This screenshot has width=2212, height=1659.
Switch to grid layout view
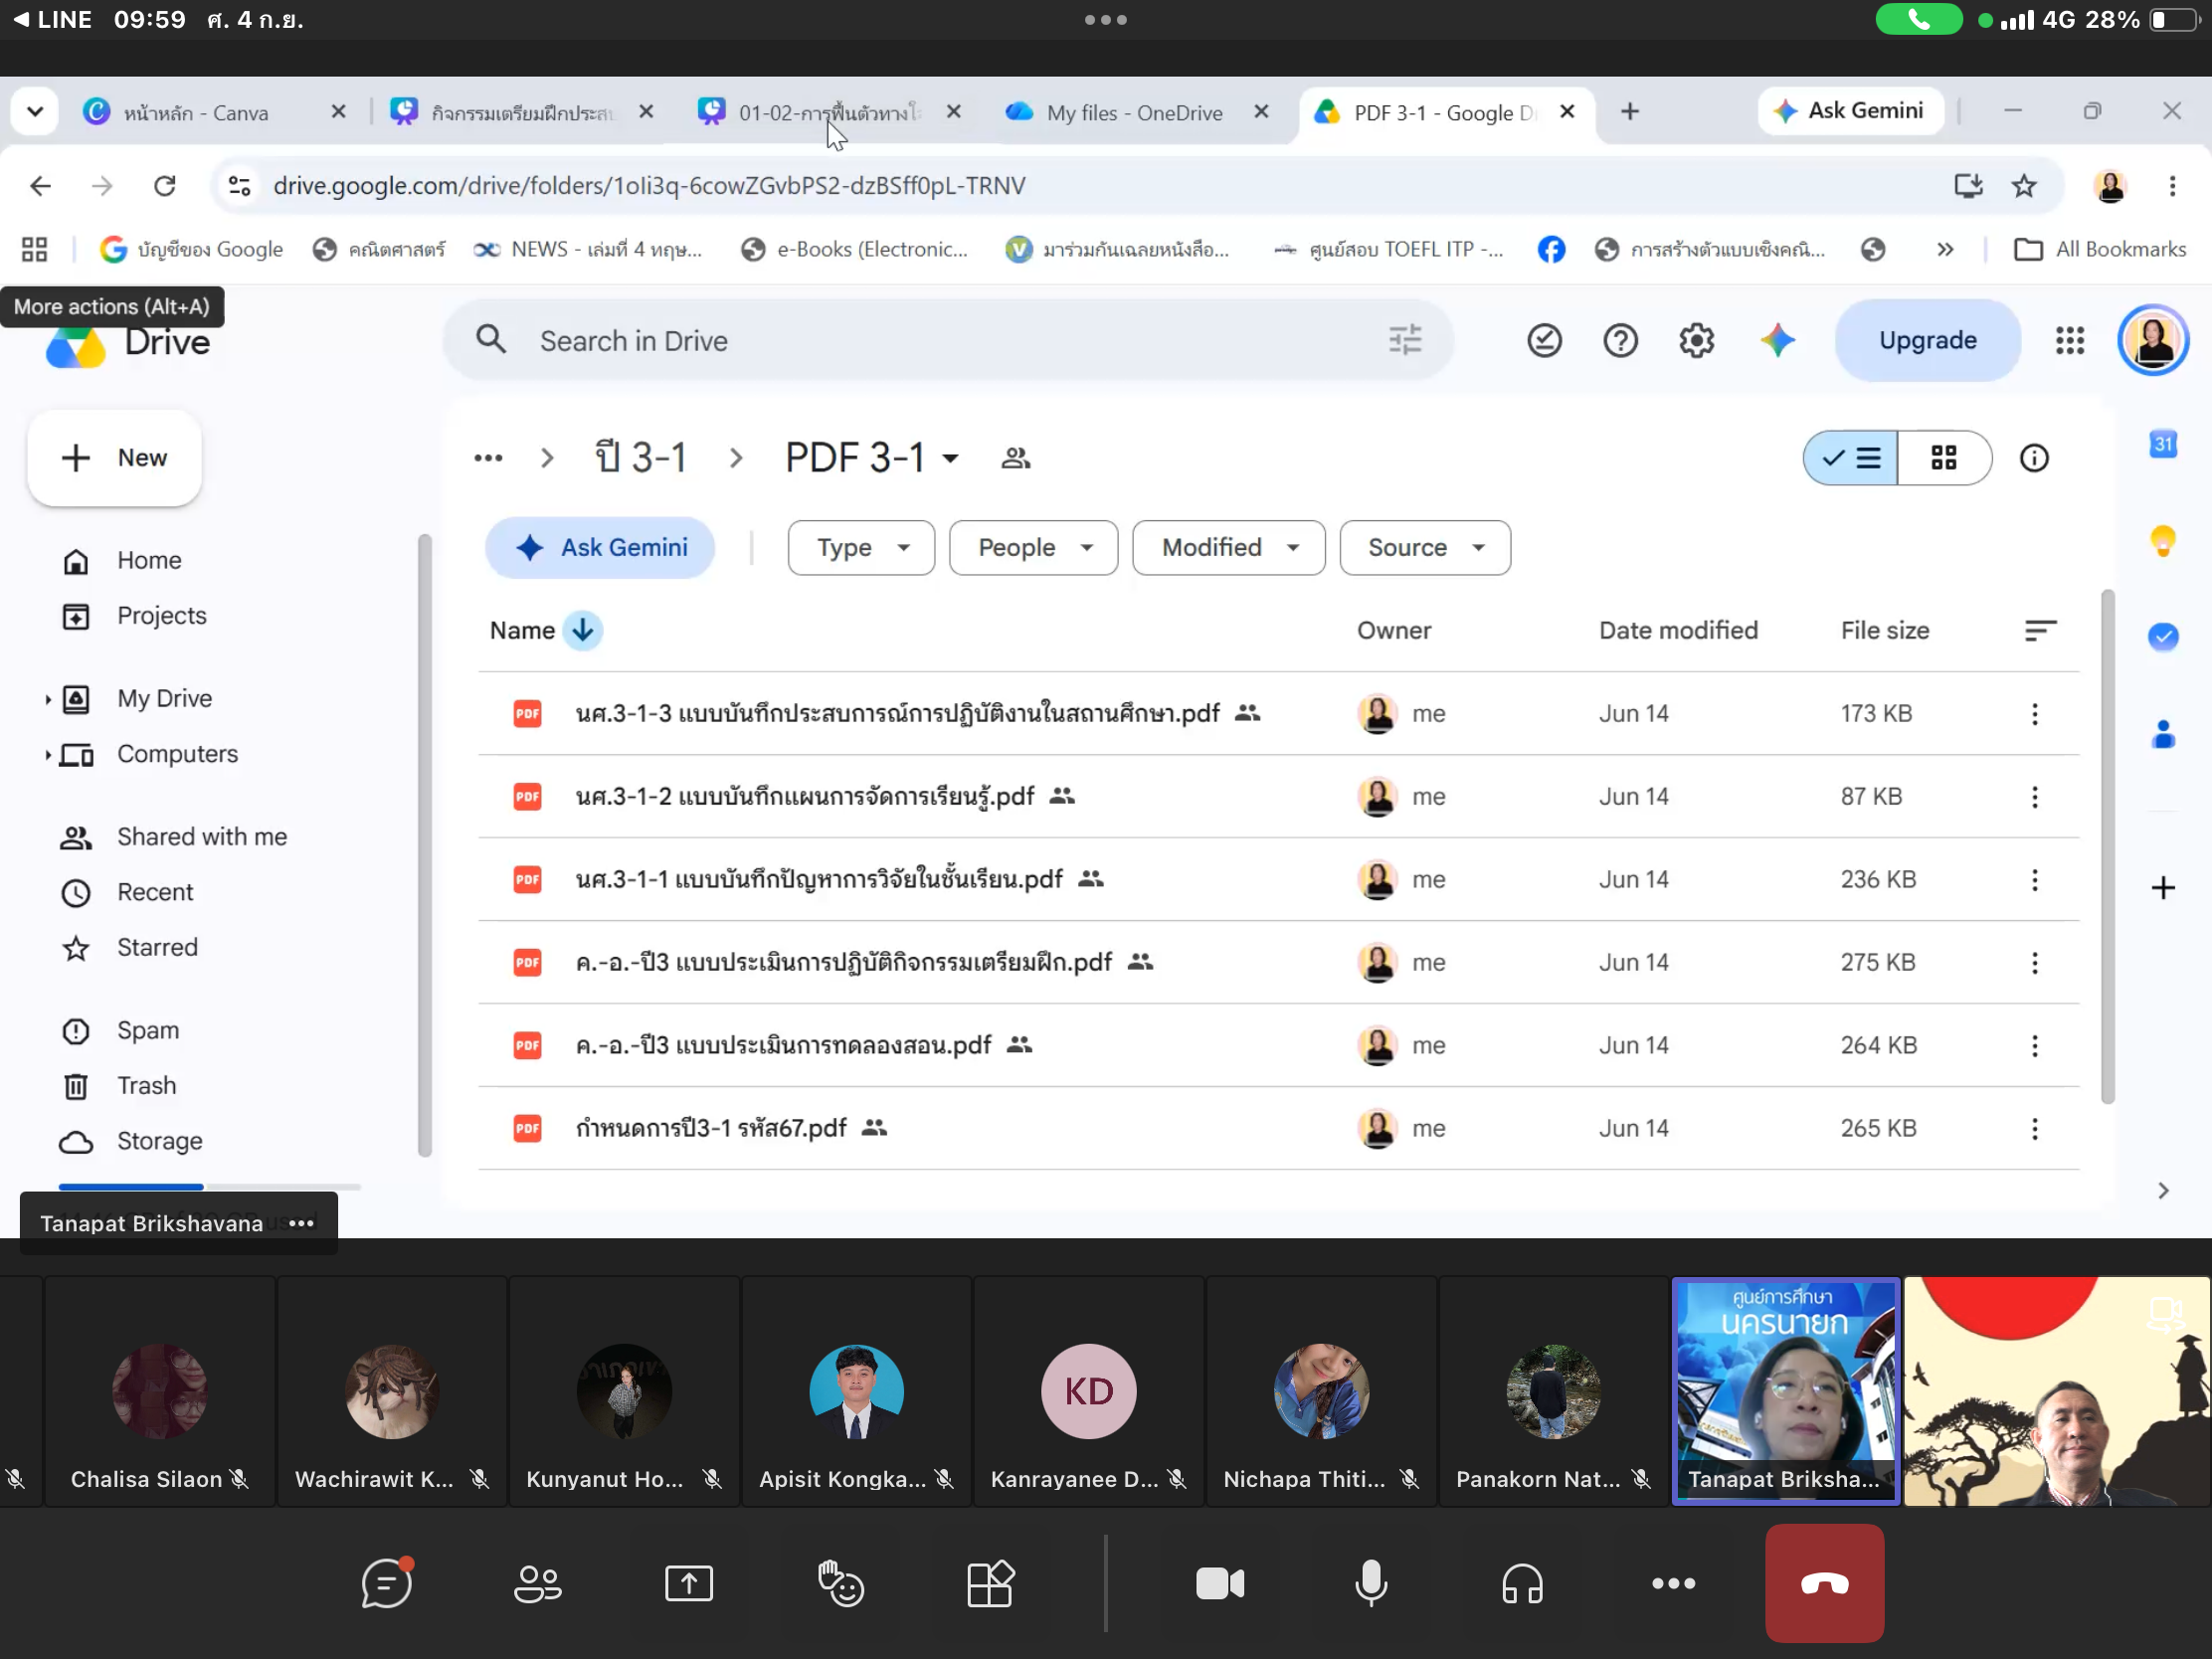1943,458
